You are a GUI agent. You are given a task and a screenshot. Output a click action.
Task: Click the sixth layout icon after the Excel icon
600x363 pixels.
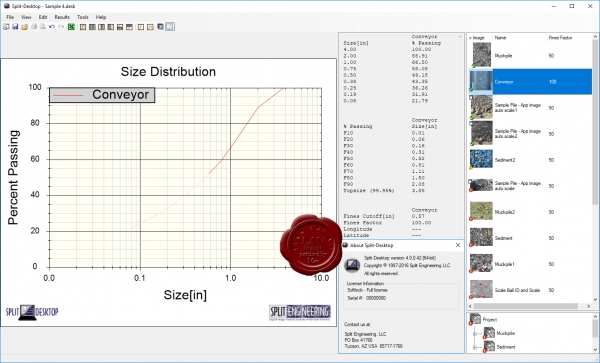tap(129, 27)
